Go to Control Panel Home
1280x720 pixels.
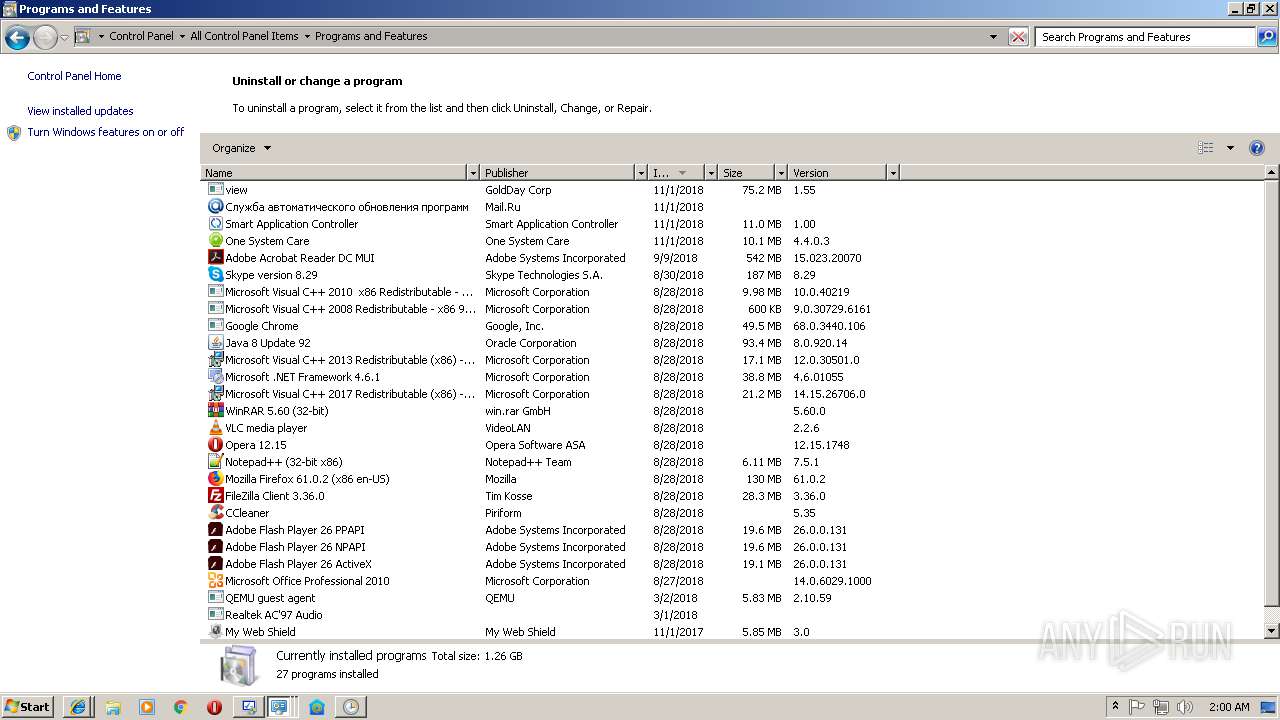[74, 76]
